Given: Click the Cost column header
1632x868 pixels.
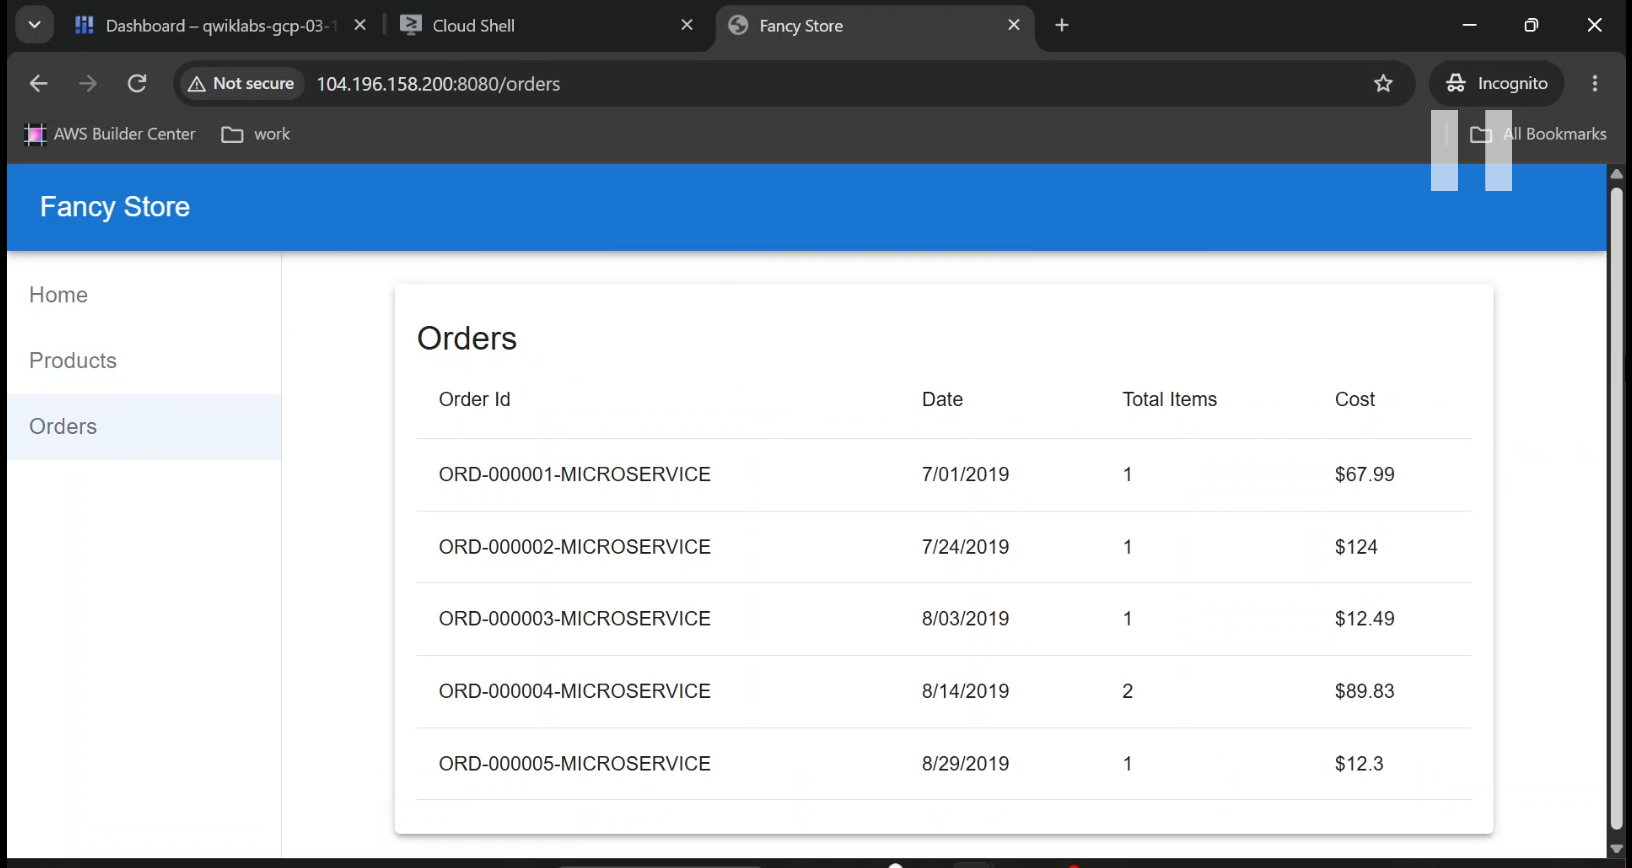Looking at the screenshot, I should [1355, 399].
